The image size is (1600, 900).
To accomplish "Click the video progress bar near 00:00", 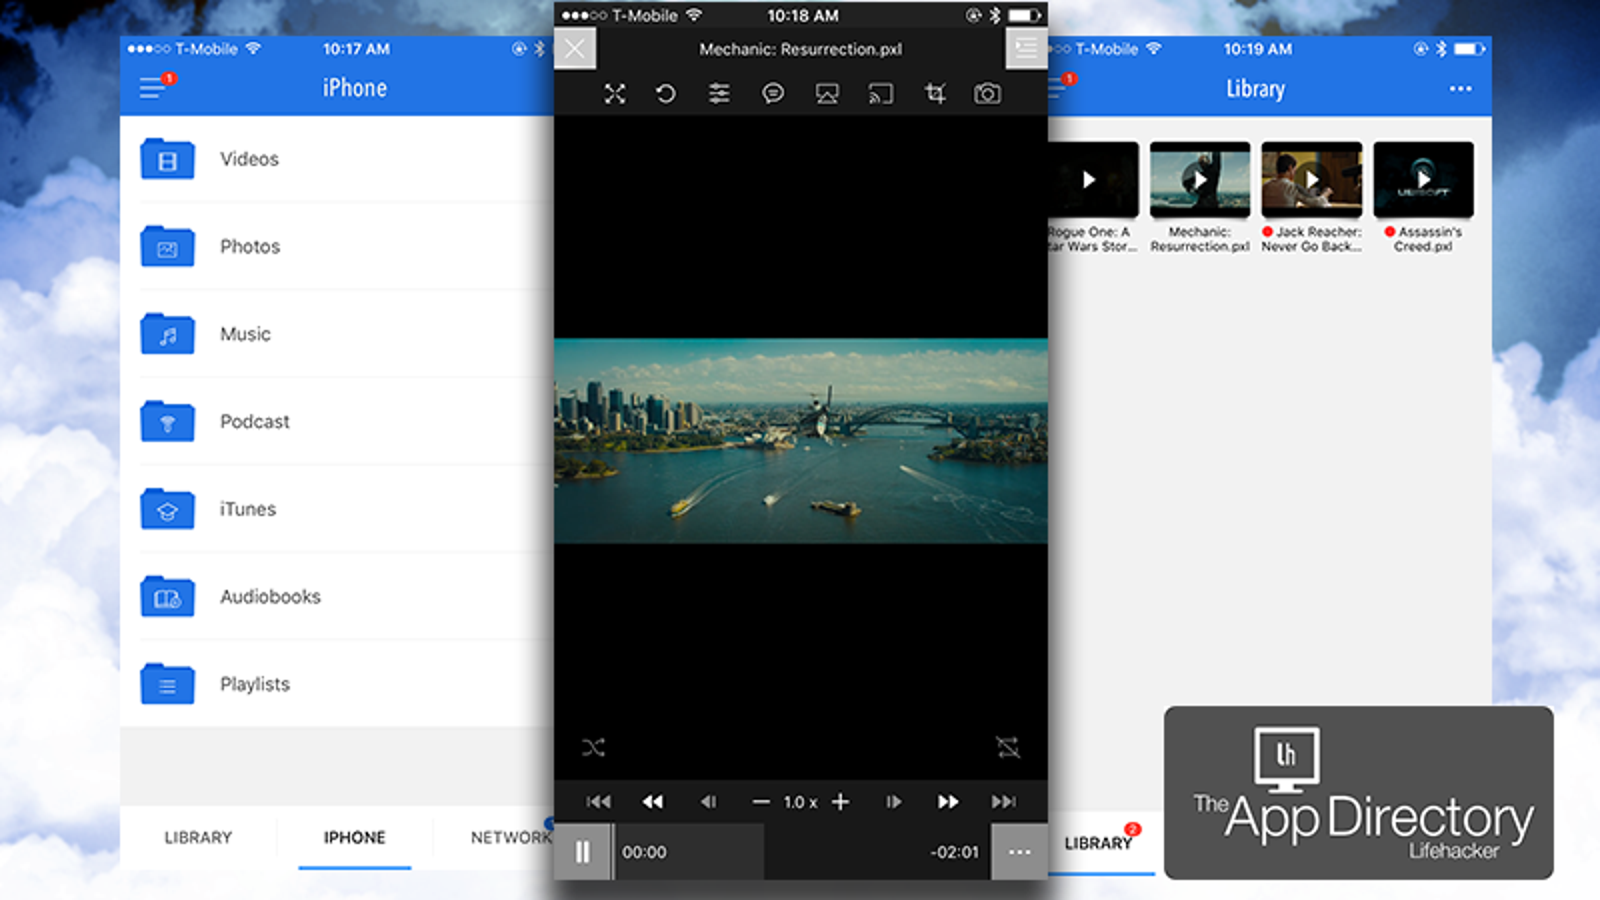I will (x=802, y=852).
